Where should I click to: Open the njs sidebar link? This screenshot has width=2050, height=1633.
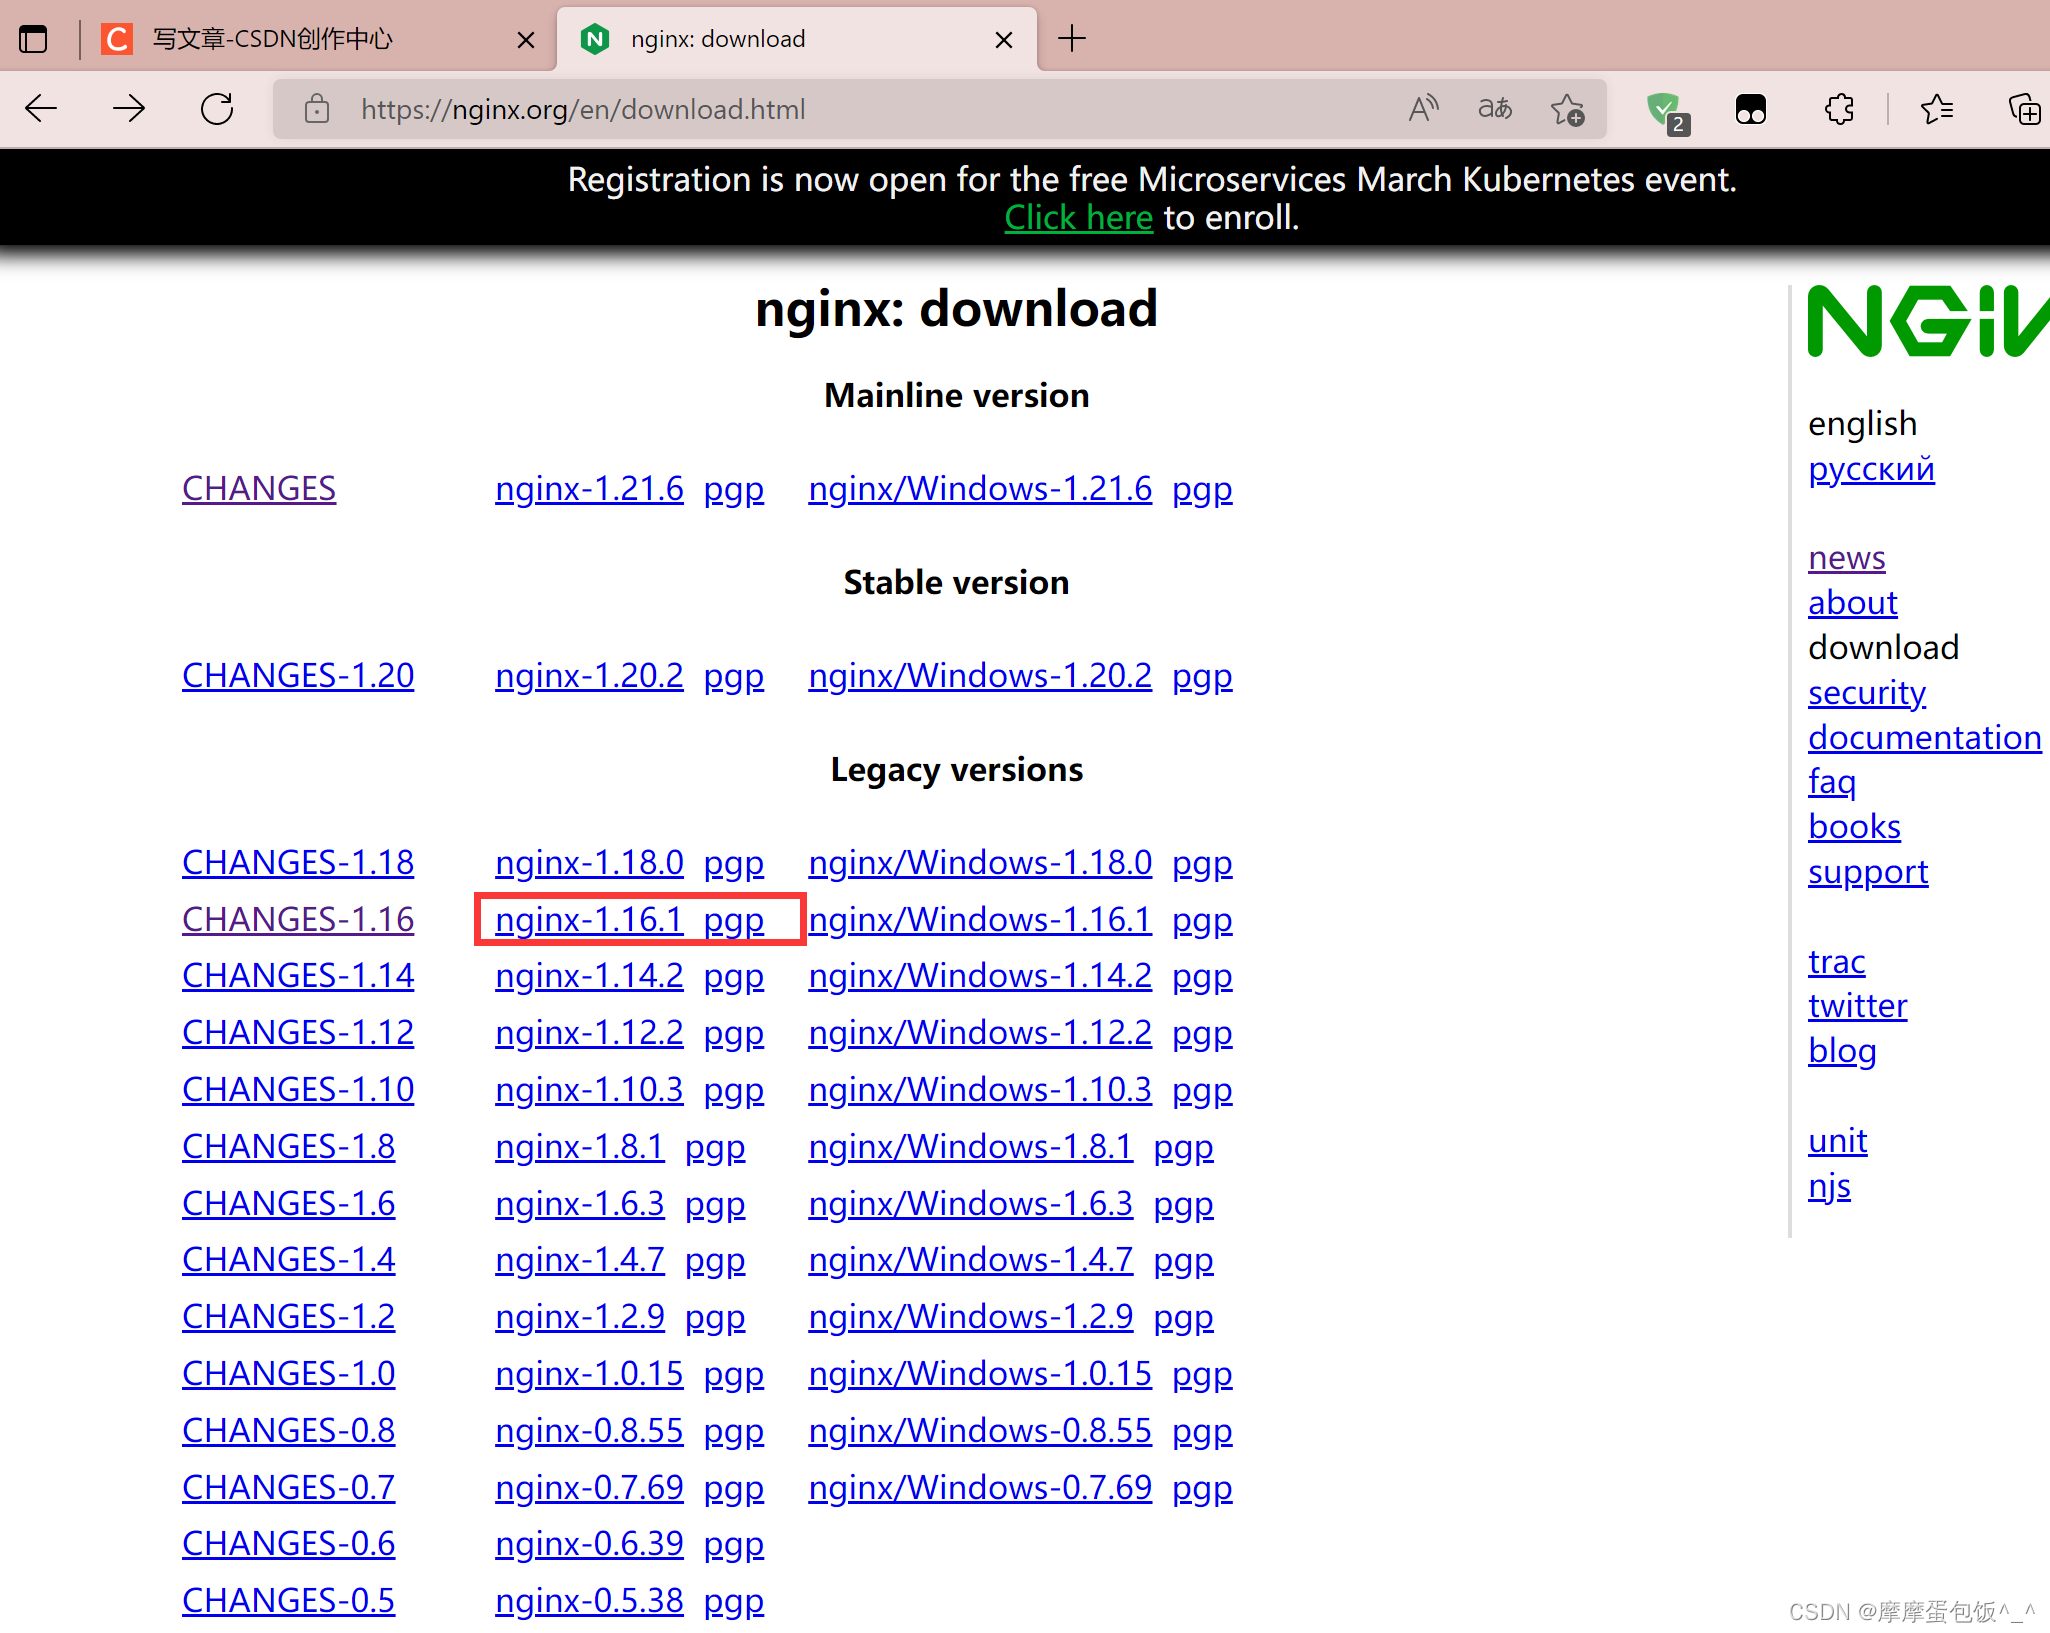[1829, 1186]
